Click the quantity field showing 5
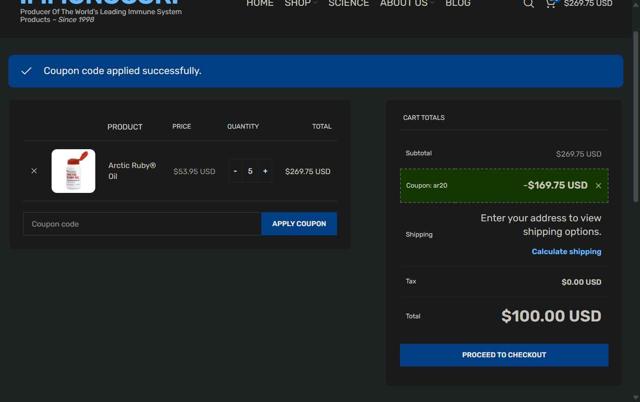640x402 pixels. (250, 171)
